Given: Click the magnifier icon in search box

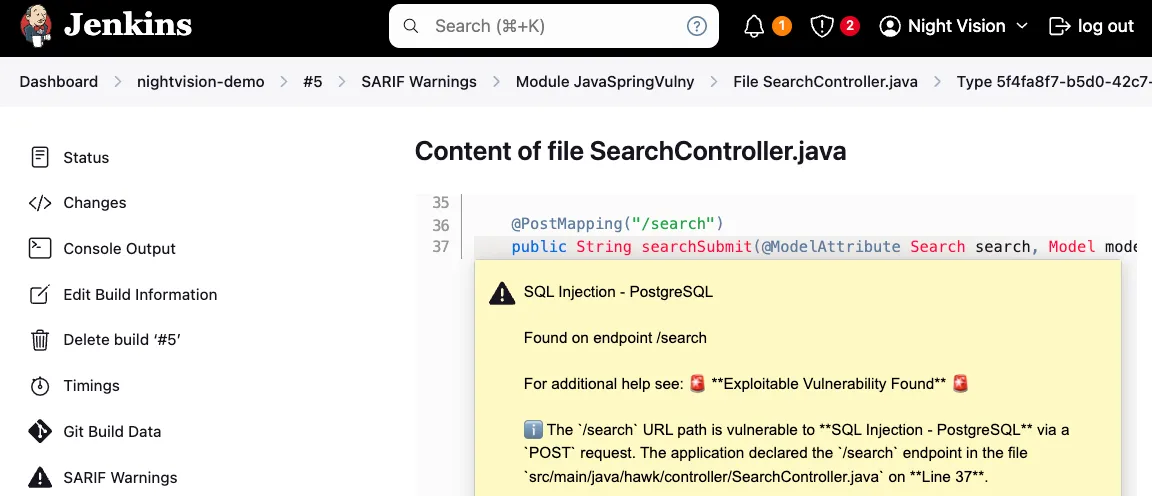Looking at the screenshot, I should pos(411,26).
